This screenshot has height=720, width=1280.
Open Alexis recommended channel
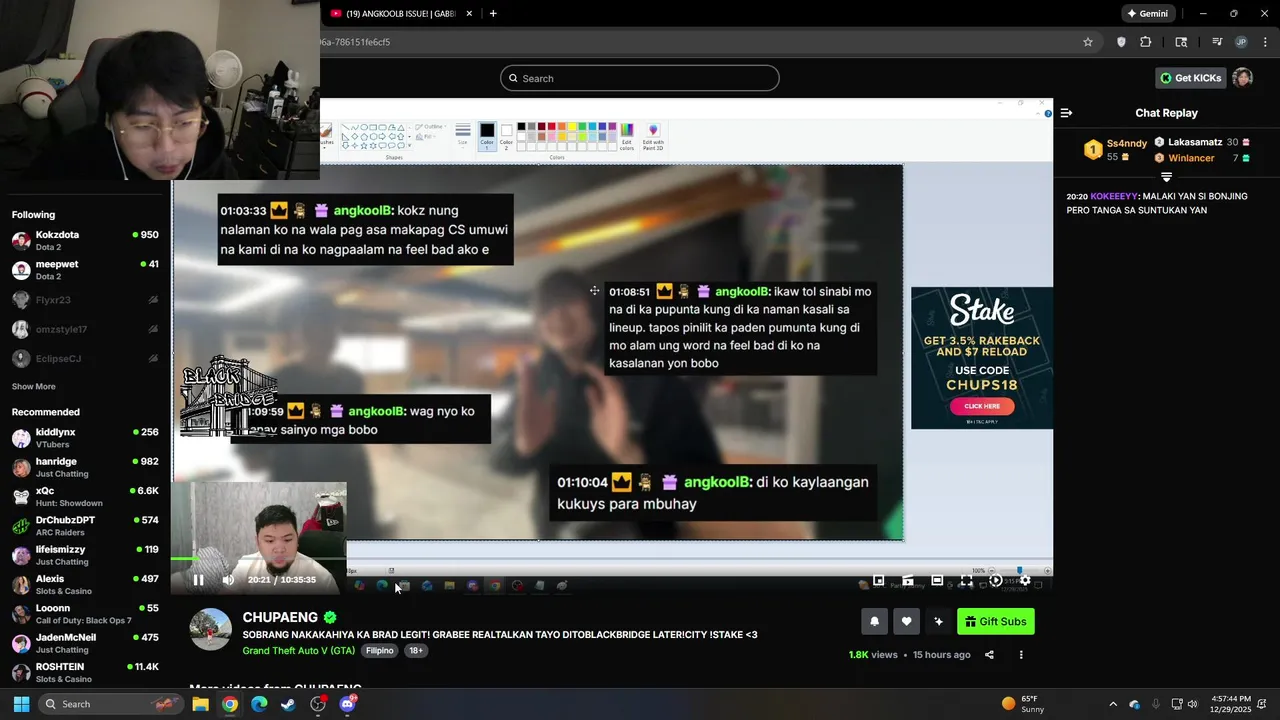(85, 585)
